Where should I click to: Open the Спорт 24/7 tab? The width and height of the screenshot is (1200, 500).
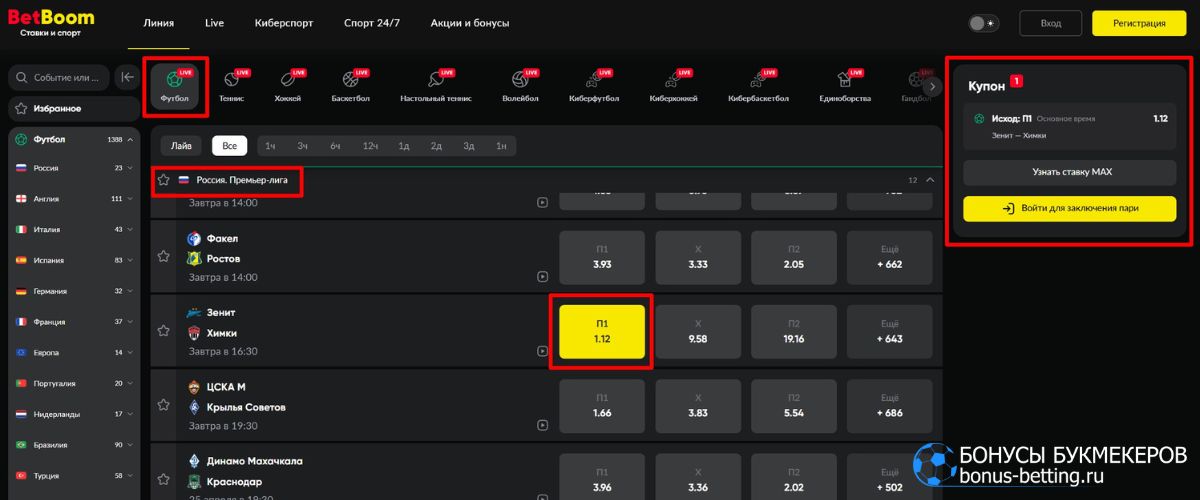[372, 22]
